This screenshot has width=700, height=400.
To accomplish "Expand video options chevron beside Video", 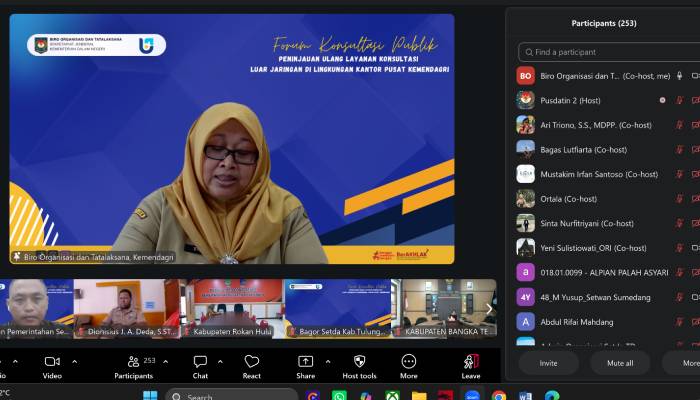I will pos(75,361).
